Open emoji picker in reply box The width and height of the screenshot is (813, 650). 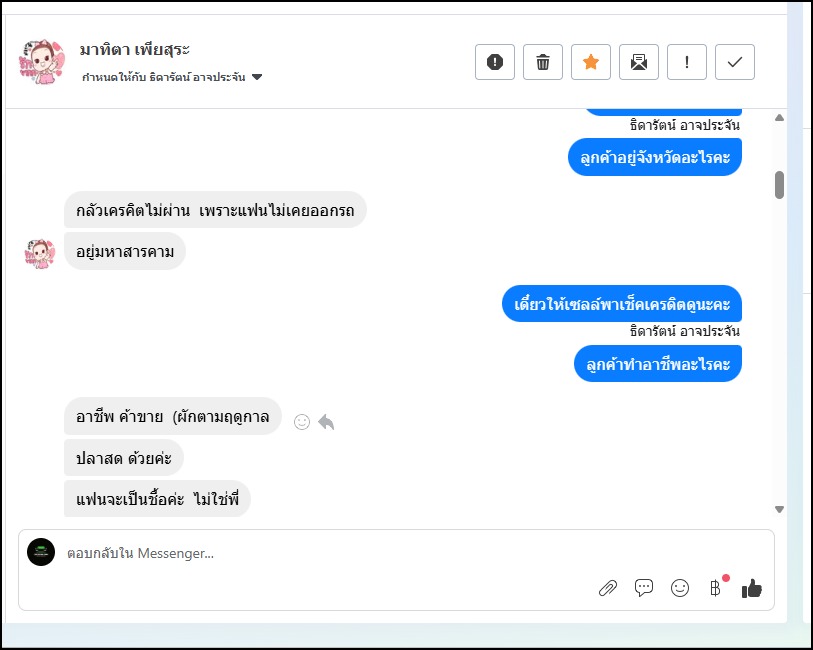point(680,588)
